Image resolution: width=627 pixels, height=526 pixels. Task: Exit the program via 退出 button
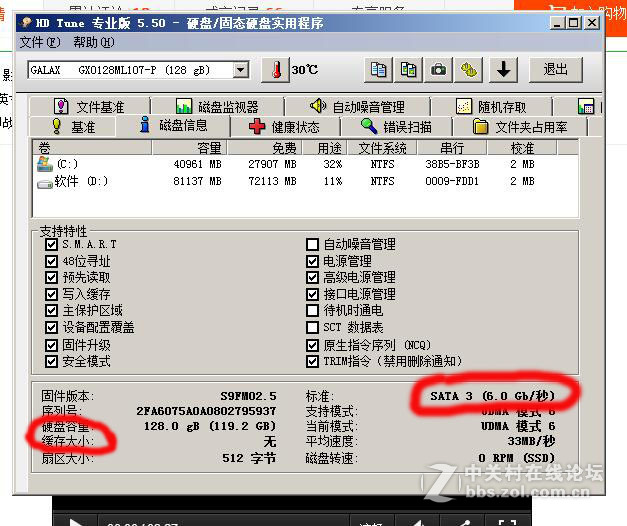pos(555,70)
